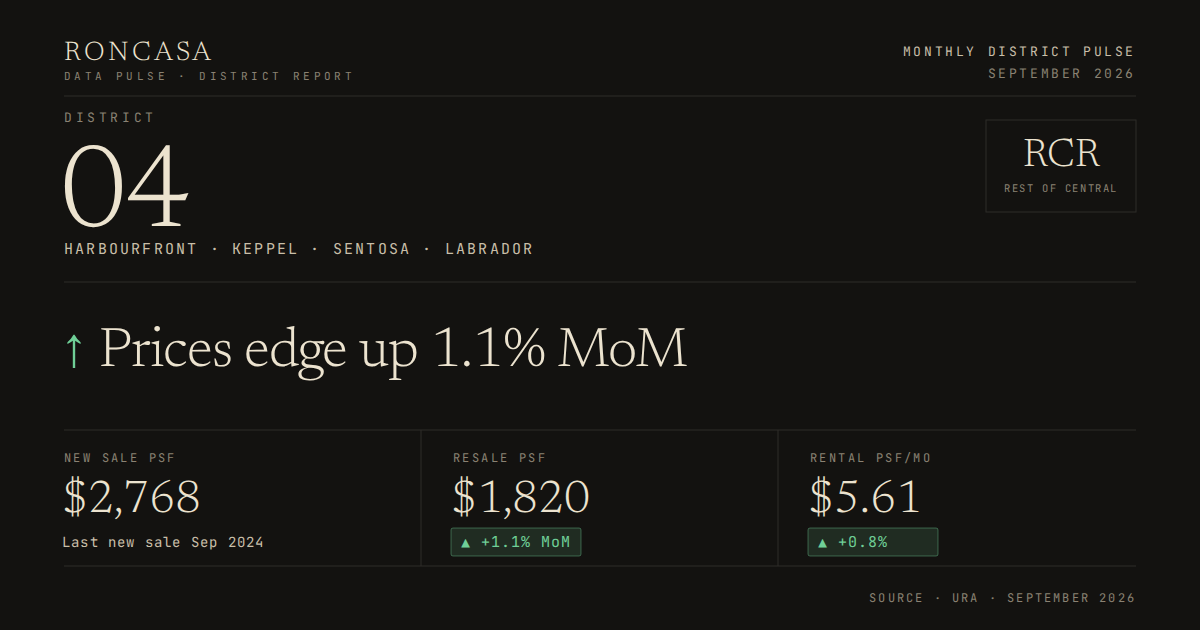Click the Harbourfront area label
Viewport: 1200px width, 630px height.
131,249
